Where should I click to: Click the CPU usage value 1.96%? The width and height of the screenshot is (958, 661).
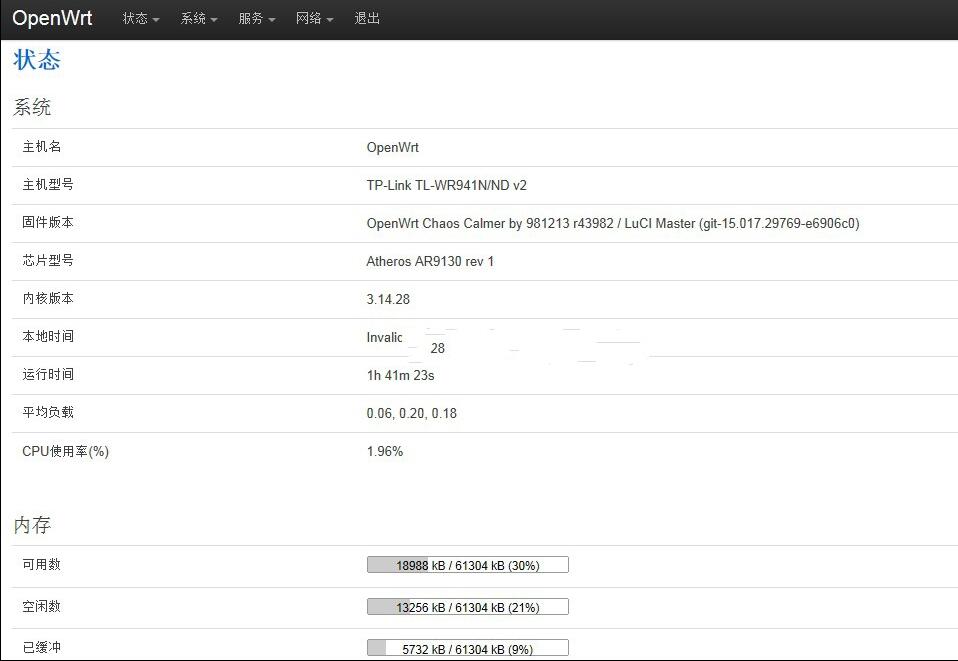tap(385, 451)
